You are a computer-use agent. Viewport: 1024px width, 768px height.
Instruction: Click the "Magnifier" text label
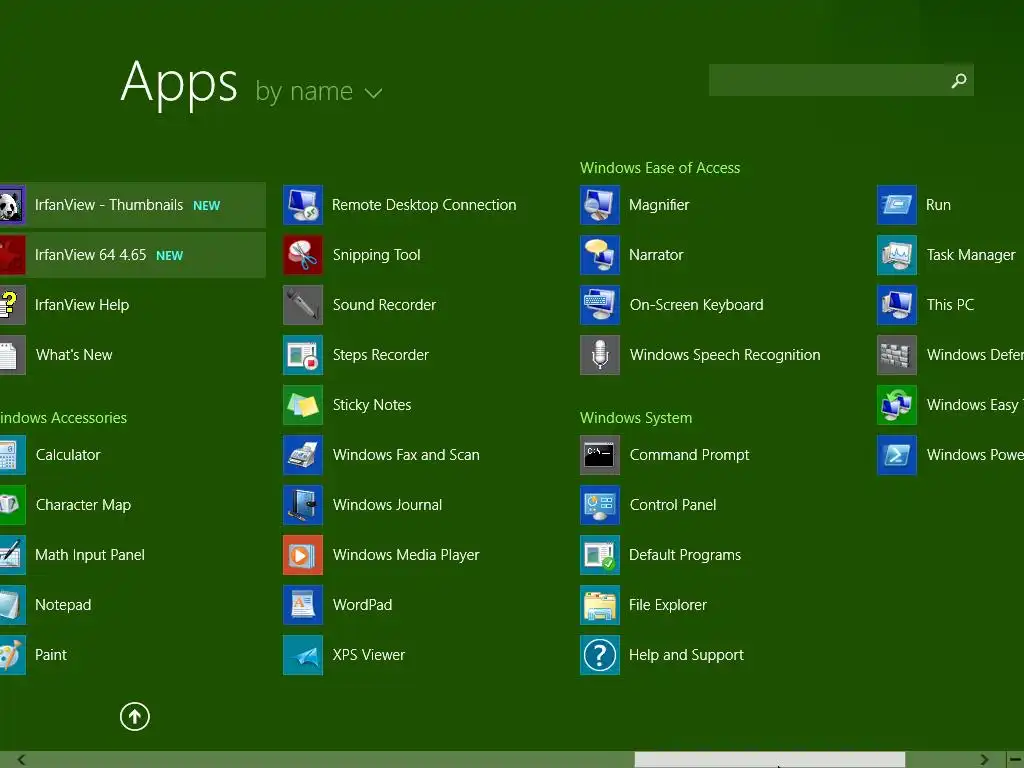pos(658,205)
